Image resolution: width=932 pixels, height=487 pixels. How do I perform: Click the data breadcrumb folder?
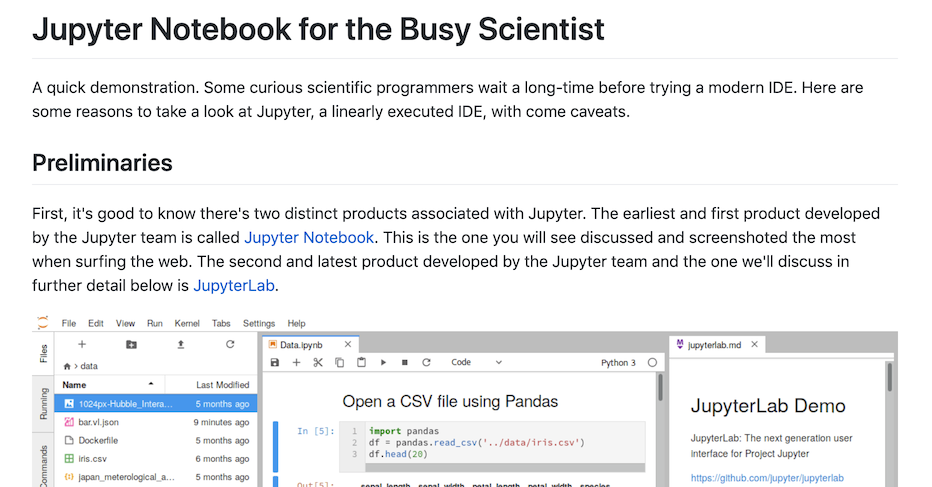tap(89, 366)
